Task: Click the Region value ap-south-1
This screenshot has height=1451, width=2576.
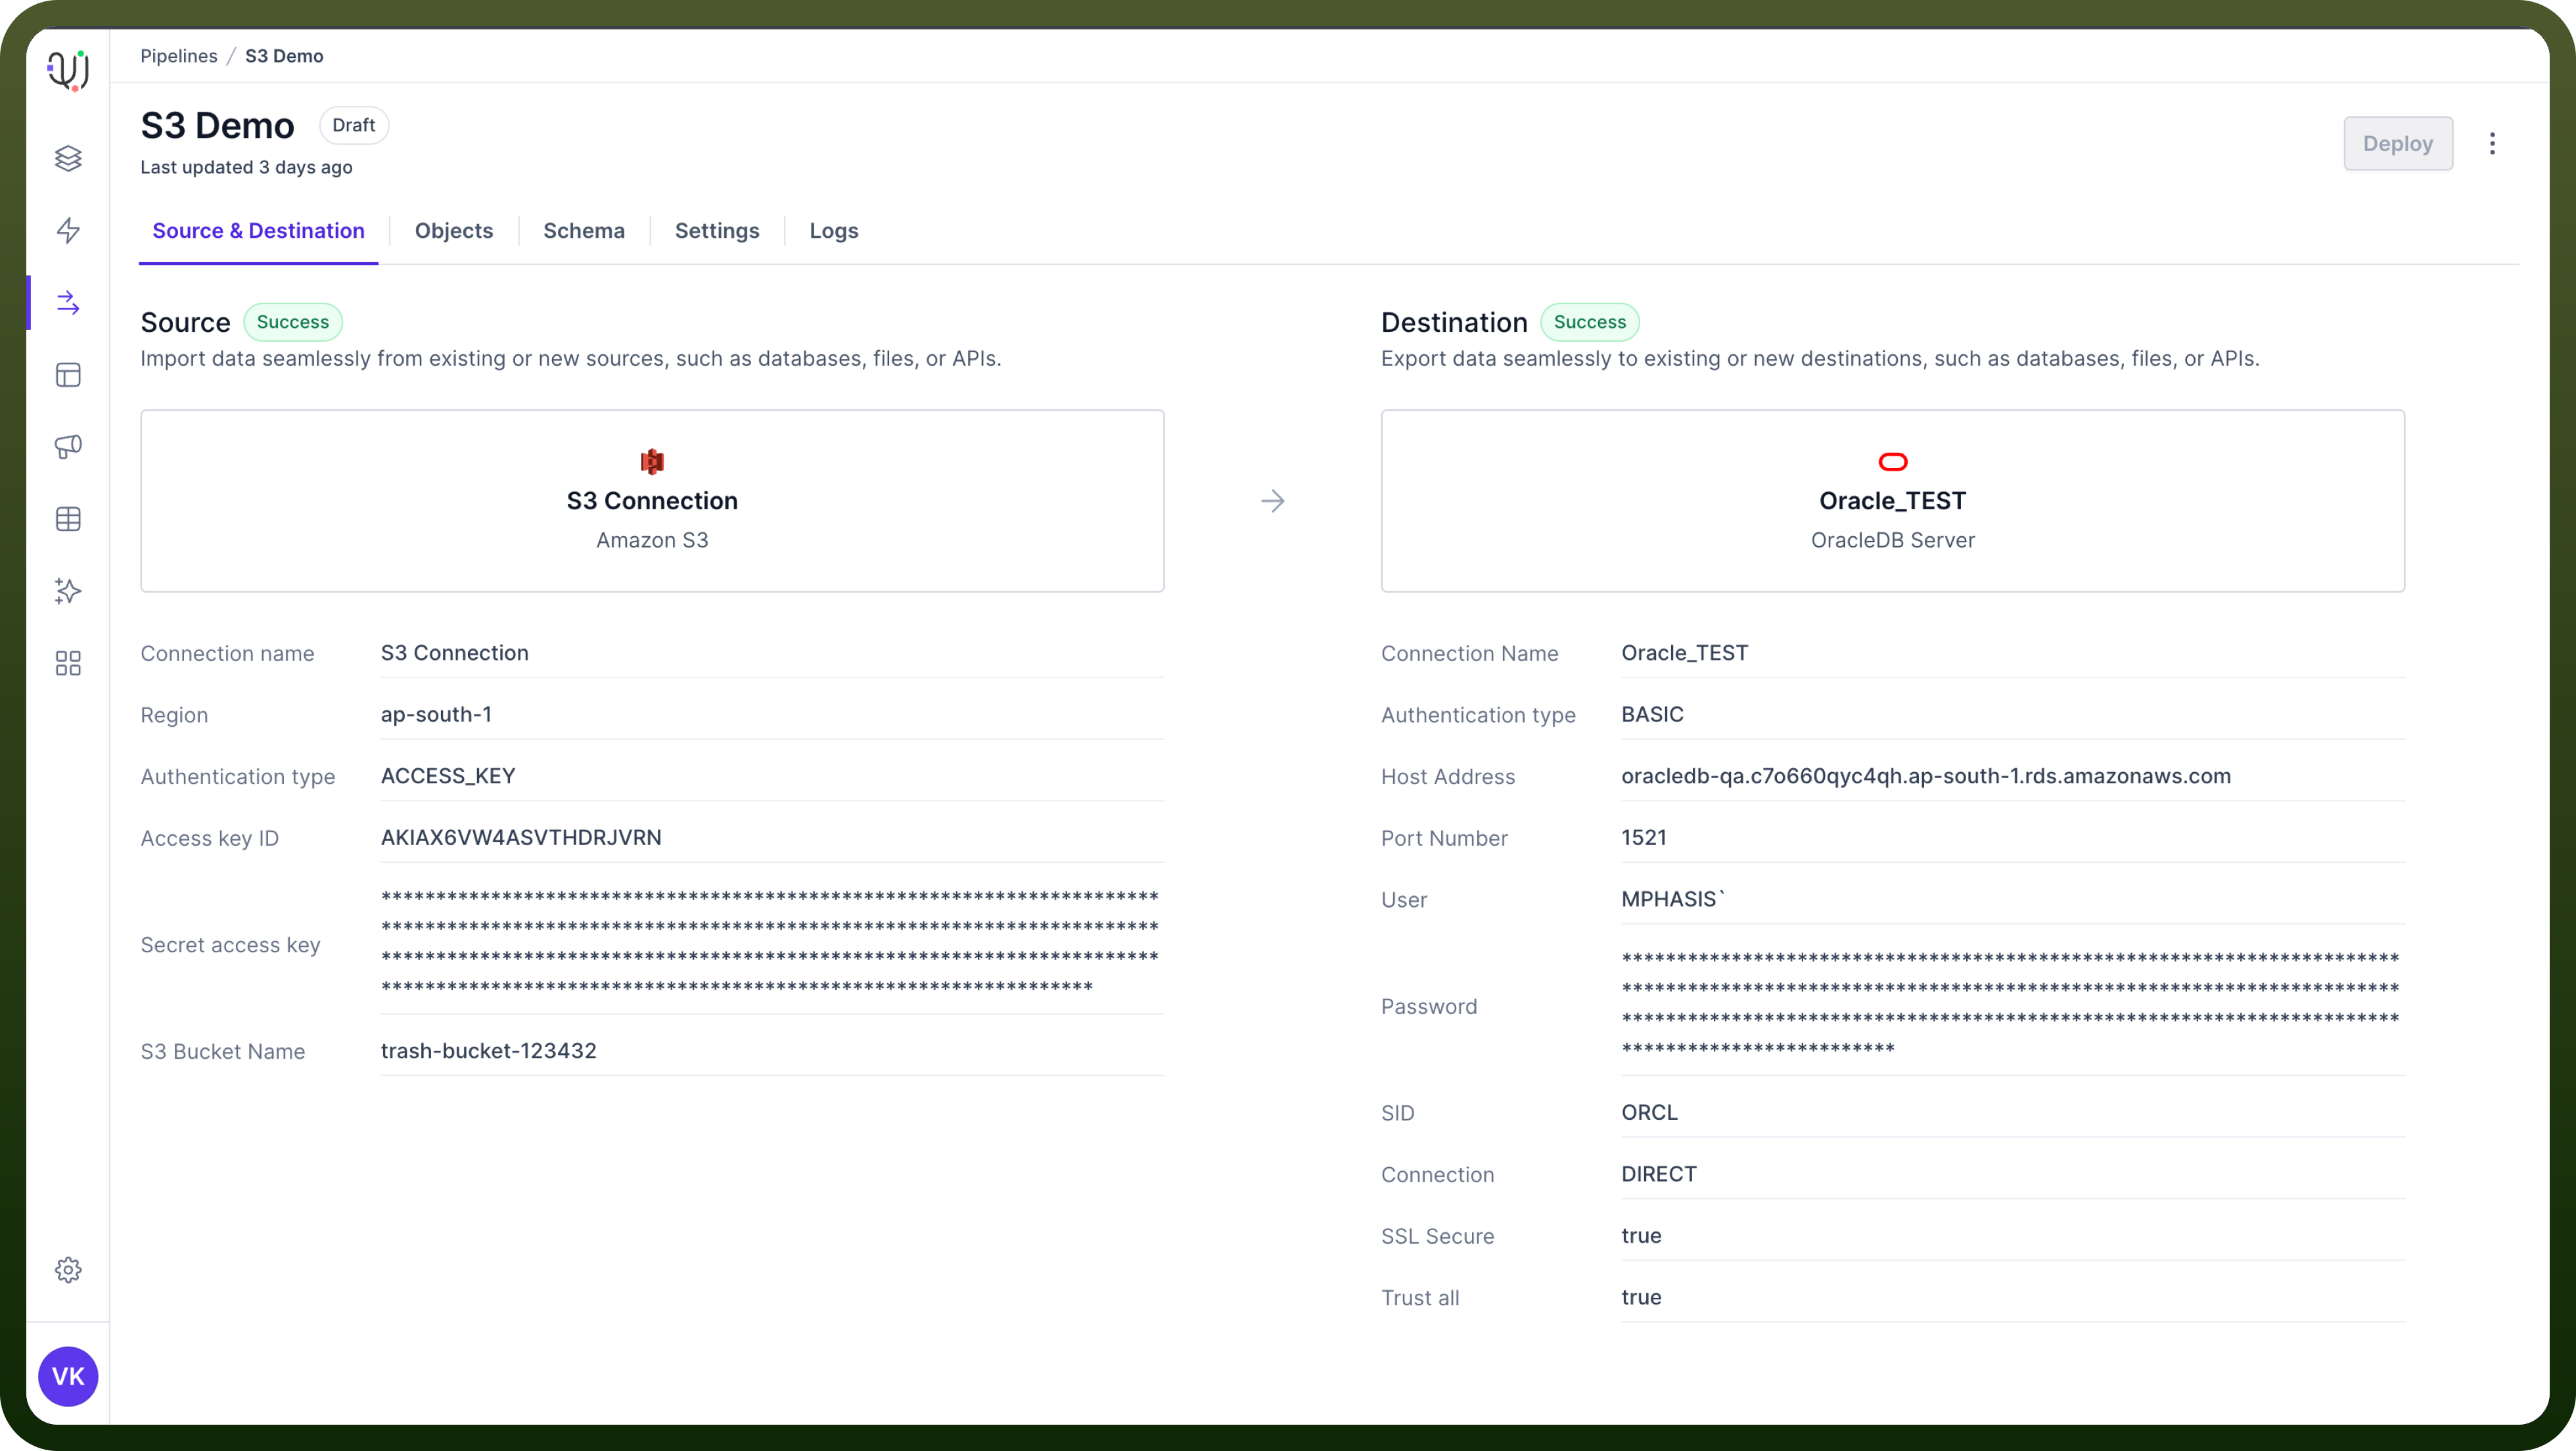Action: click(436, 714)
